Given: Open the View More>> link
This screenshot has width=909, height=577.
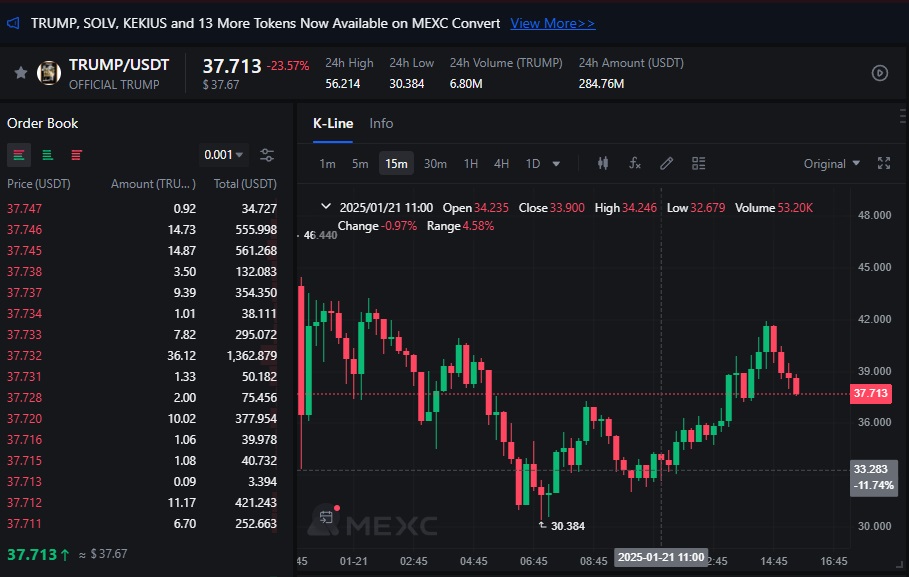Looking at the screenshot, I should [552, 23].
